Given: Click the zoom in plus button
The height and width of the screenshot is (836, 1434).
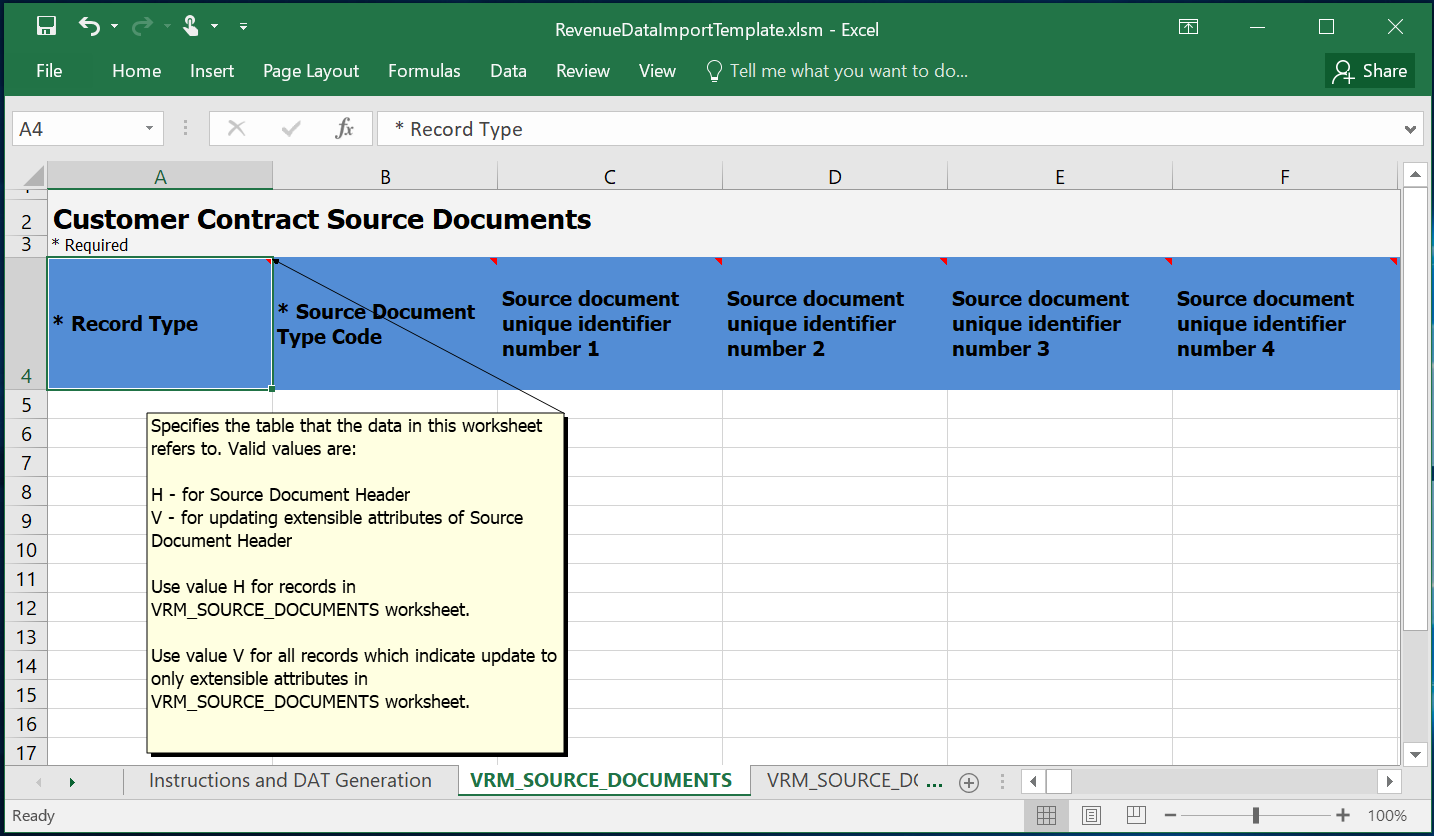Looking at the screenshot, I should coord(1343,815).
